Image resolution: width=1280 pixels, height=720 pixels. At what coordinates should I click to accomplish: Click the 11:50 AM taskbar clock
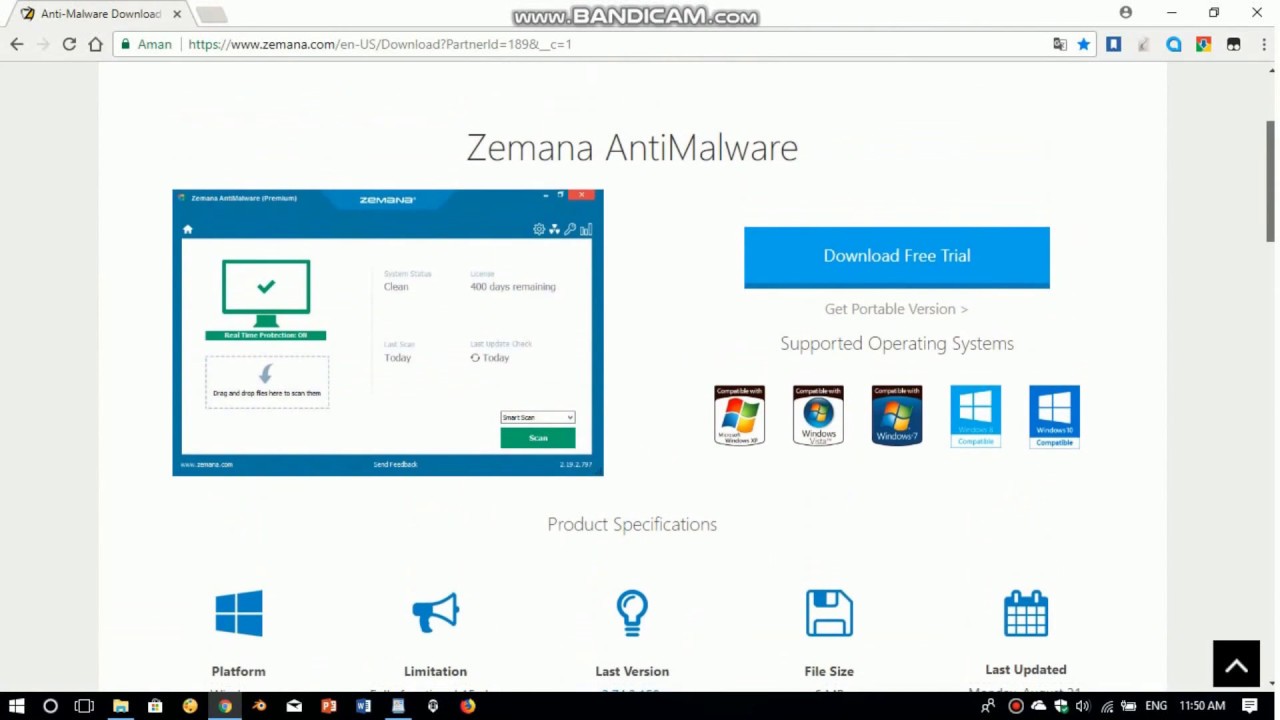1202,706
